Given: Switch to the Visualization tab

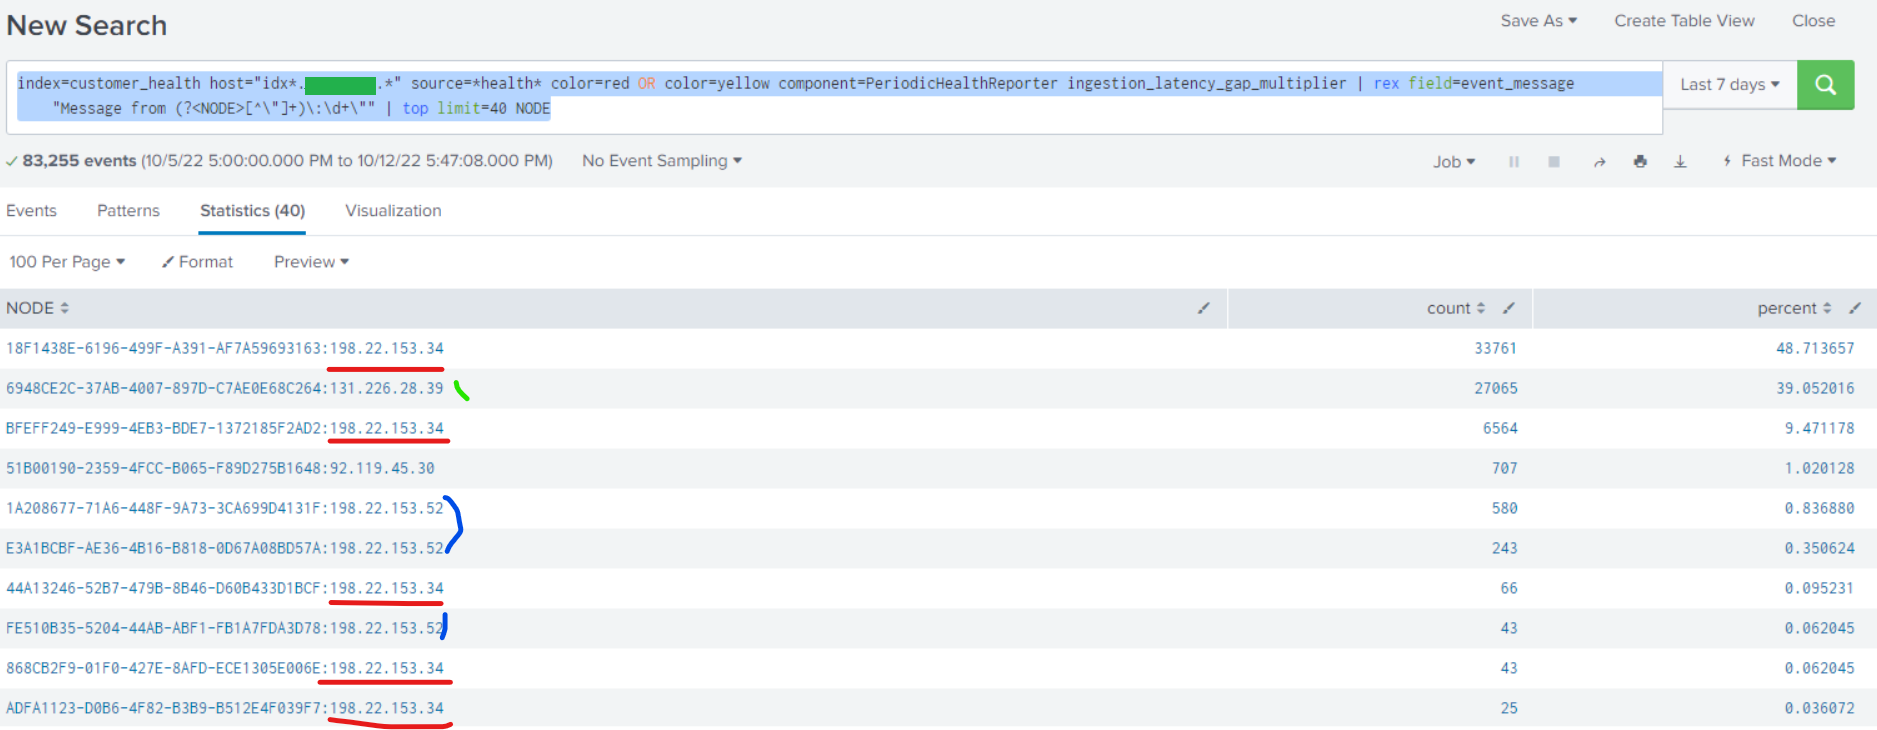Looking at the screenshot, I should point(393,211).
